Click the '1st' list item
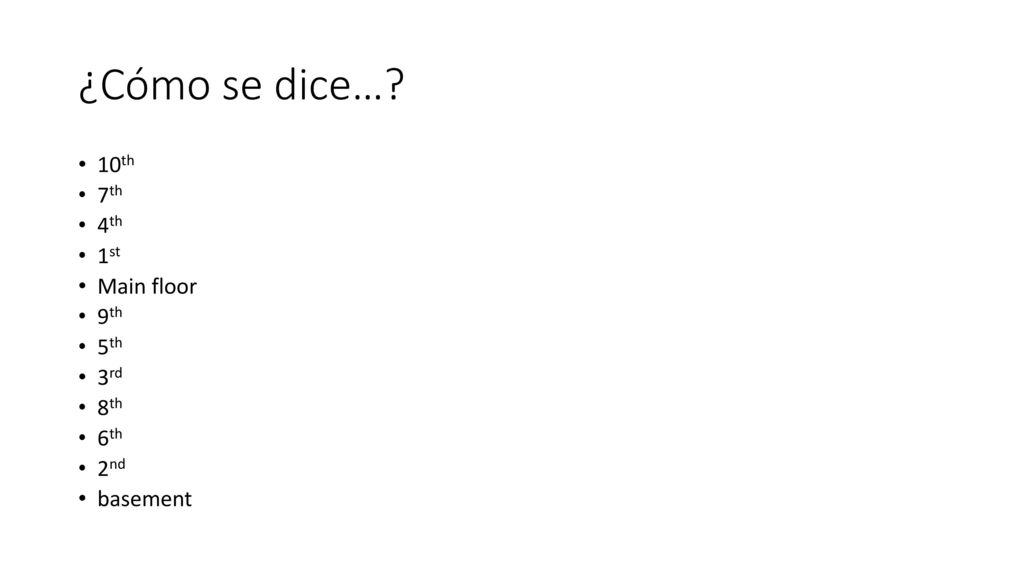The height and width of the screenshot is (576, 1024). tap(109, 255)
